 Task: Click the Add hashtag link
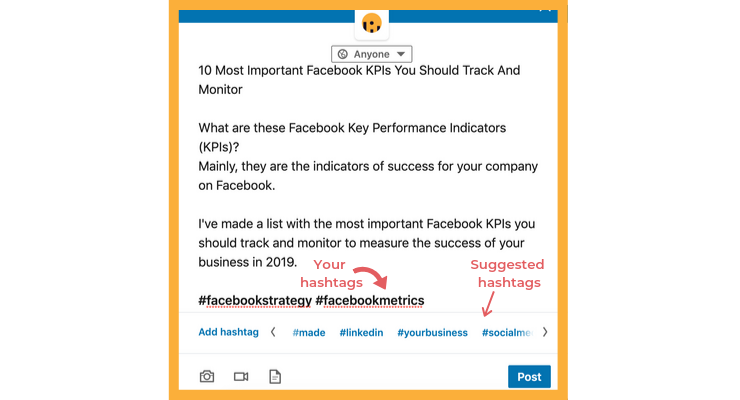[228, 332]
